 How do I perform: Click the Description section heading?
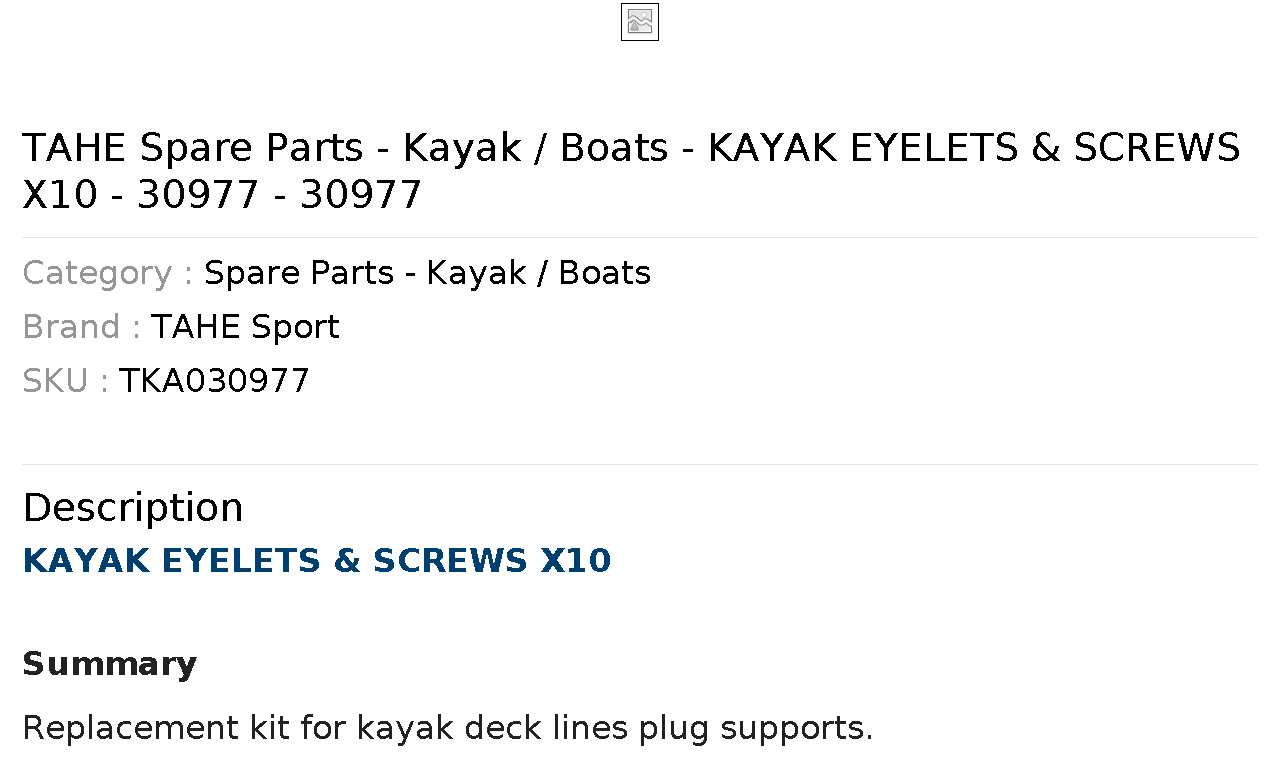coord(133,507)
